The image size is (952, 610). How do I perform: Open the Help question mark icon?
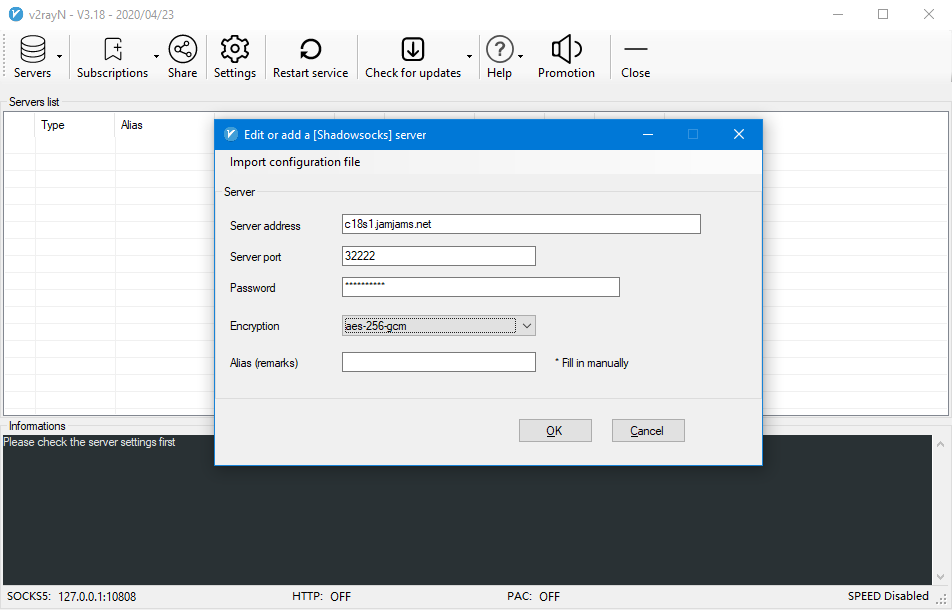tap(499, 50)
